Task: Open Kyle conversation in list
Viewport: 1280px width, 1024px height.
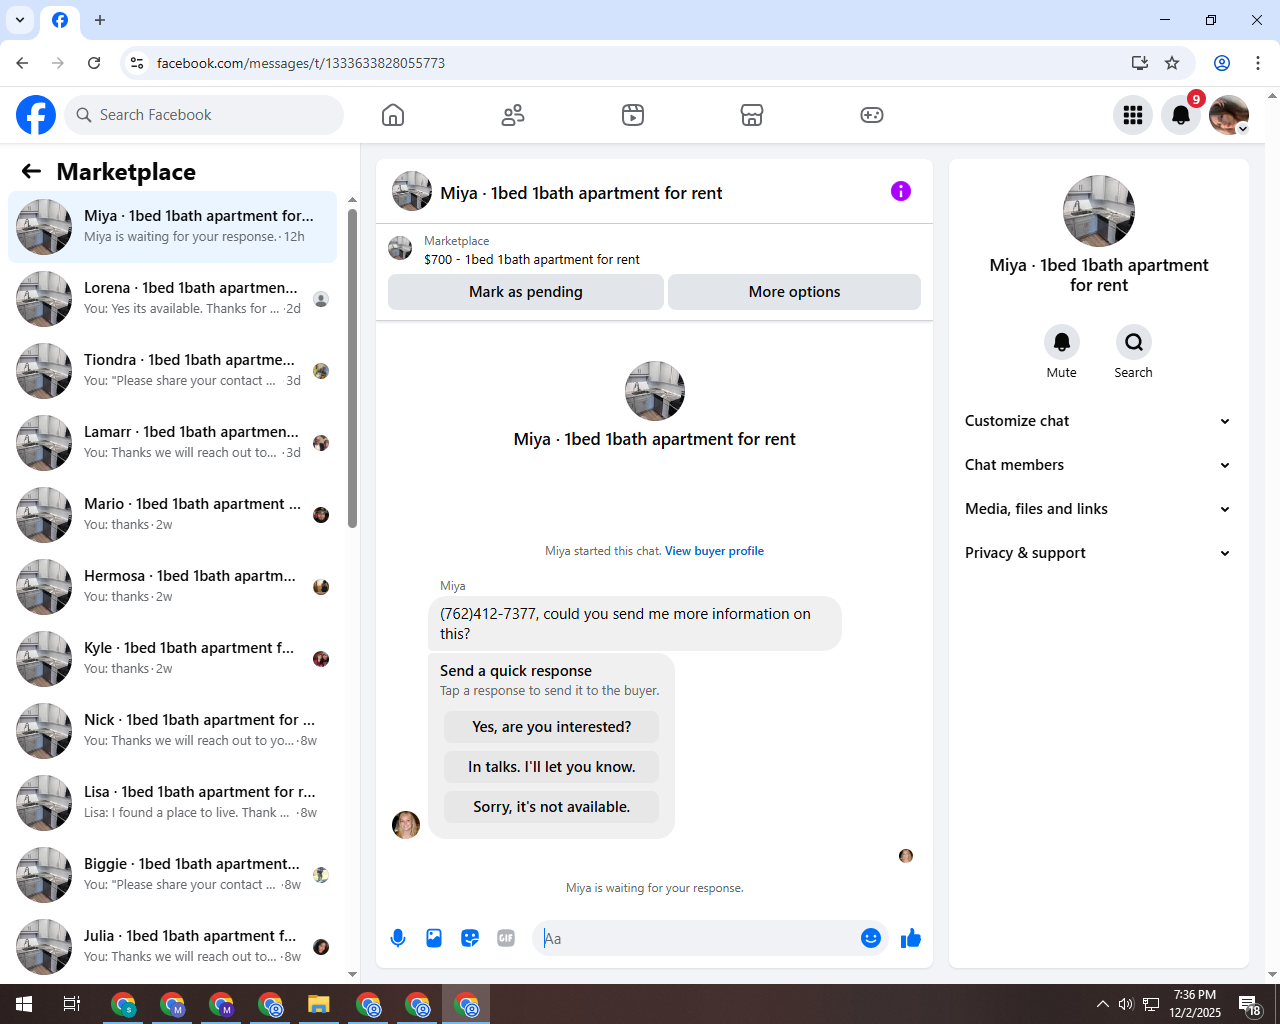Action: tap(172, 659)
